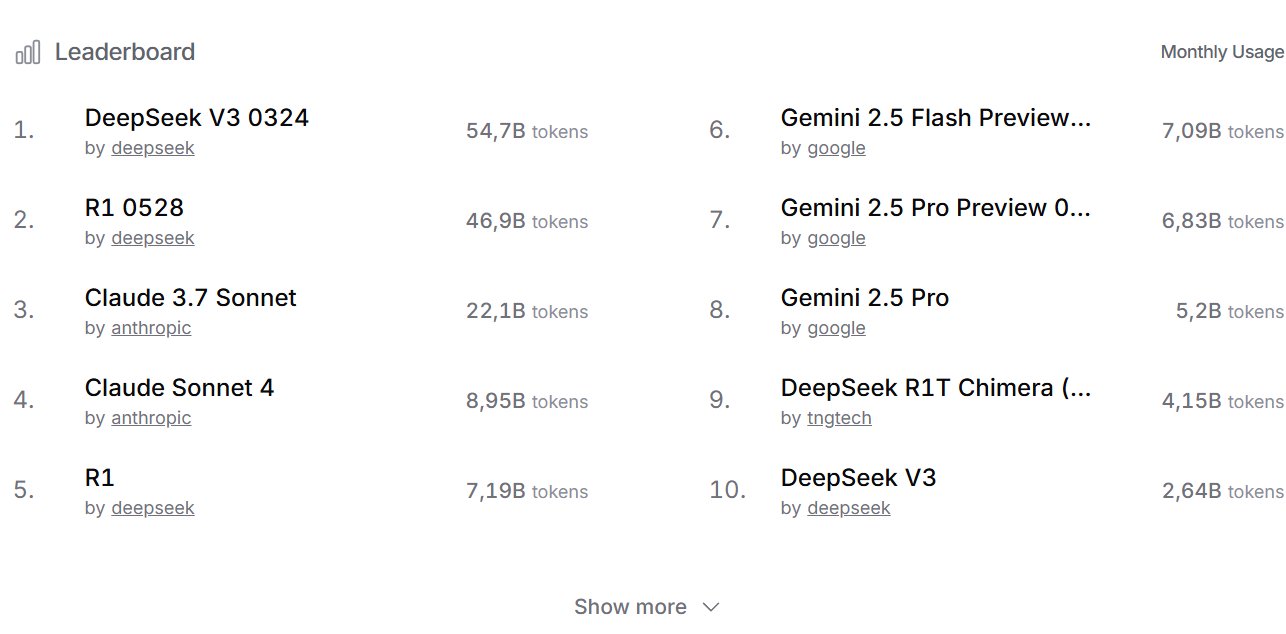Click the Leaderboard heading text
The height and width of the screenshot is (634, 1286).
(125, 52)
